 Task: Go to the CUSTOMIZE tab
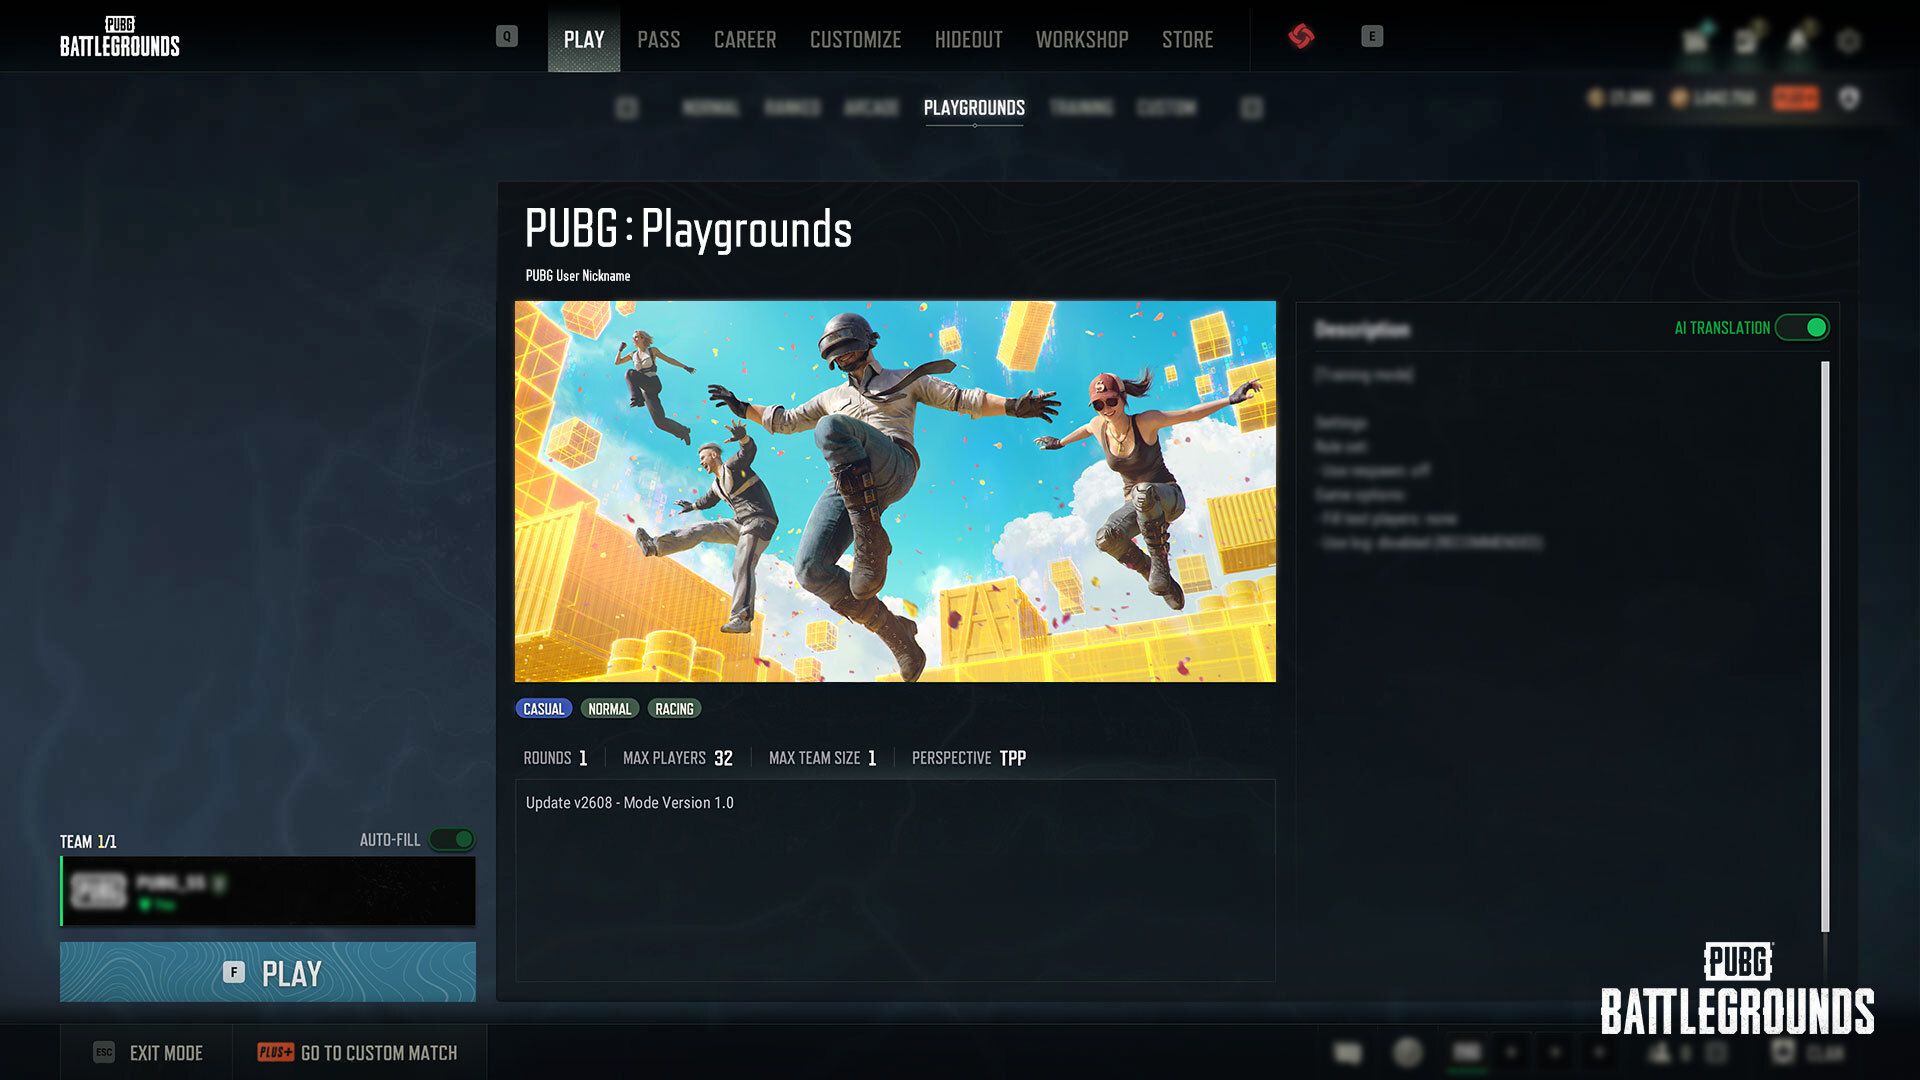pyautogui.click(x=855, y=39)
